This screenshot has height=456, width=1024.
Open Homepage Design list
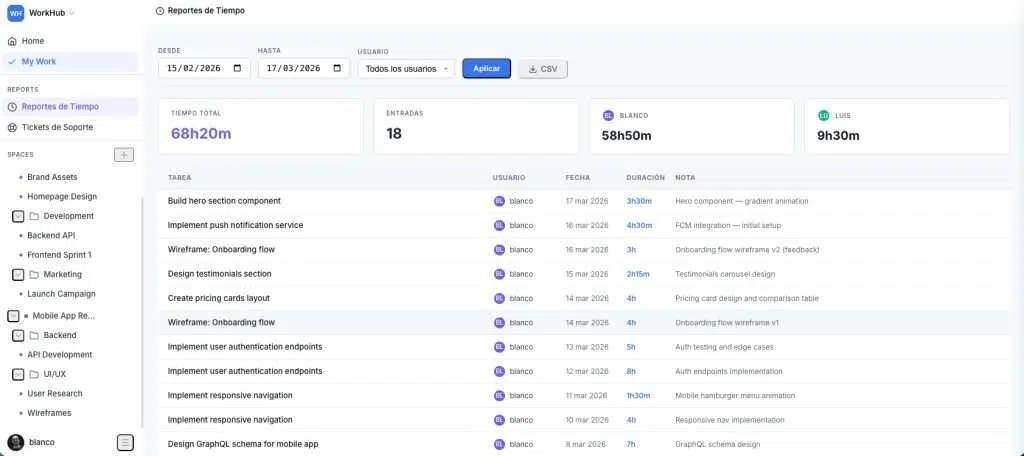62,196
